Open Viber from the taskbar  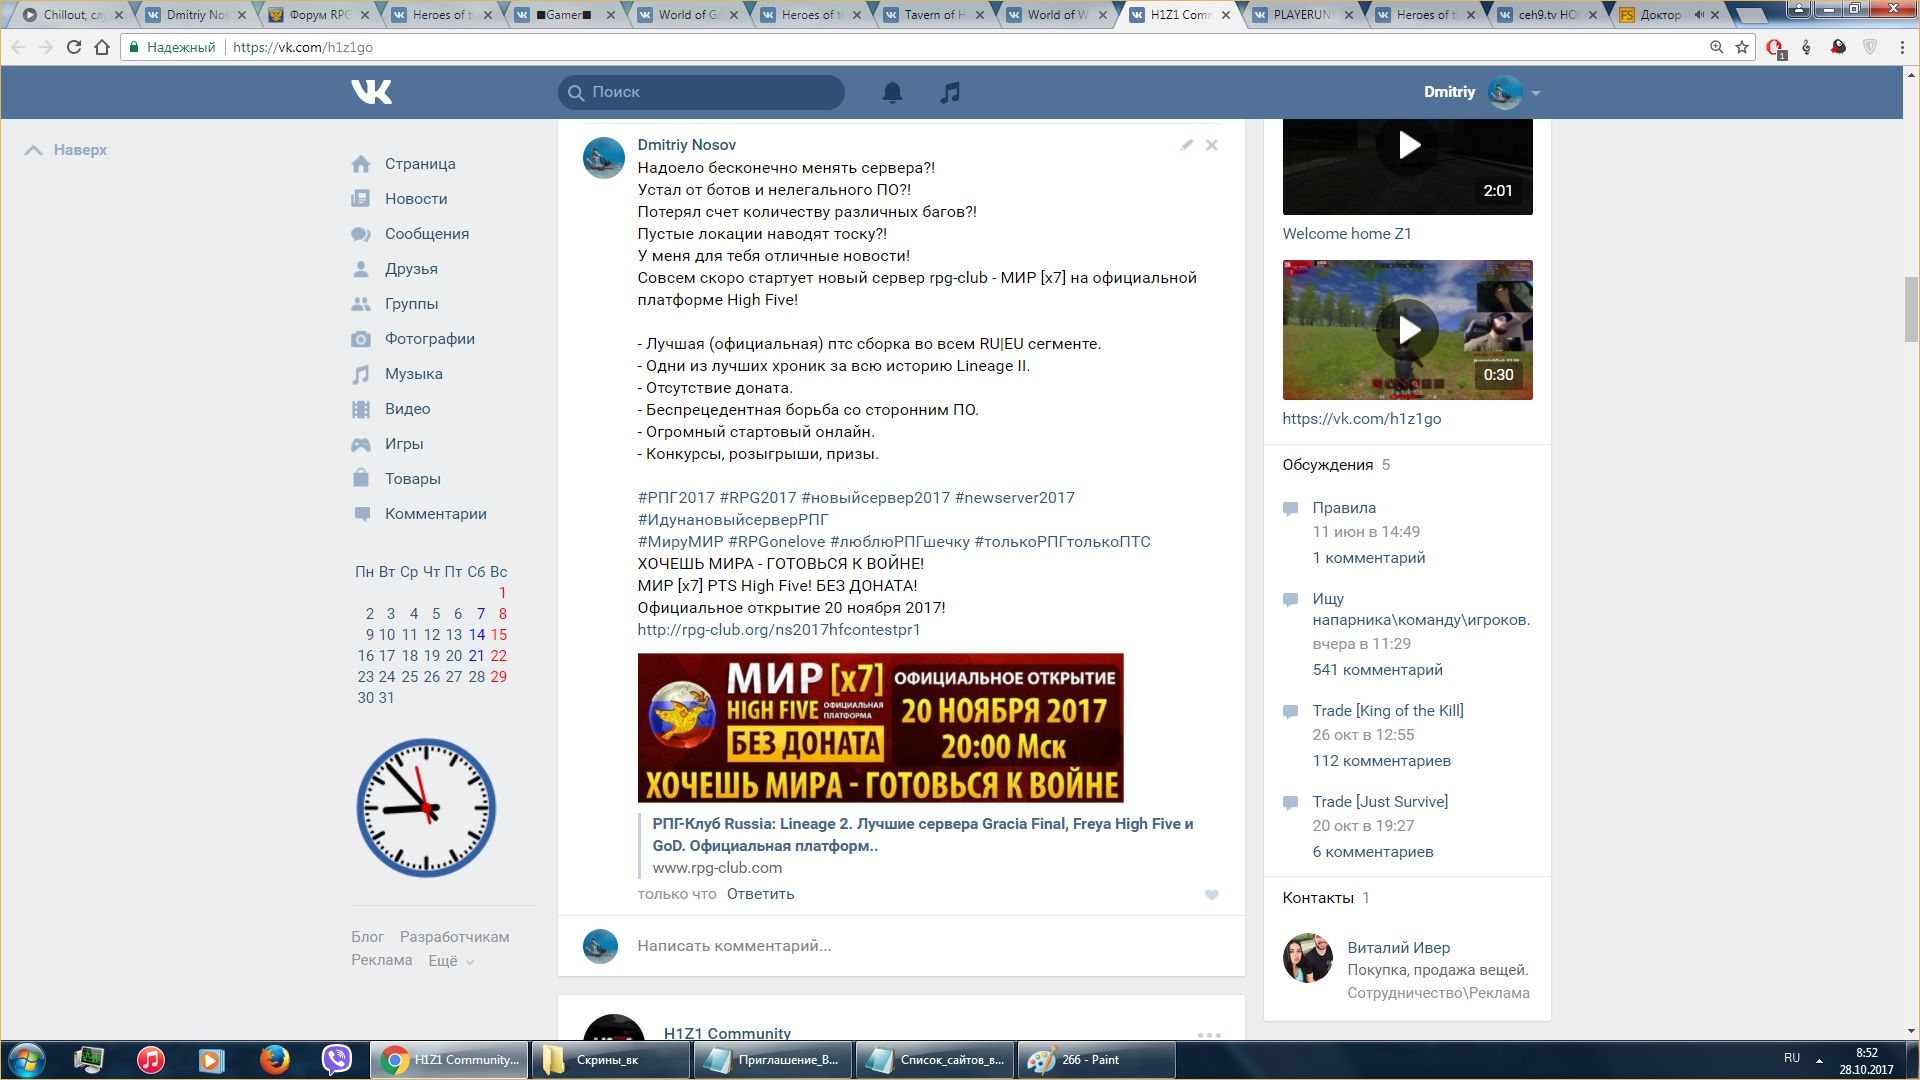point(337,1060)
